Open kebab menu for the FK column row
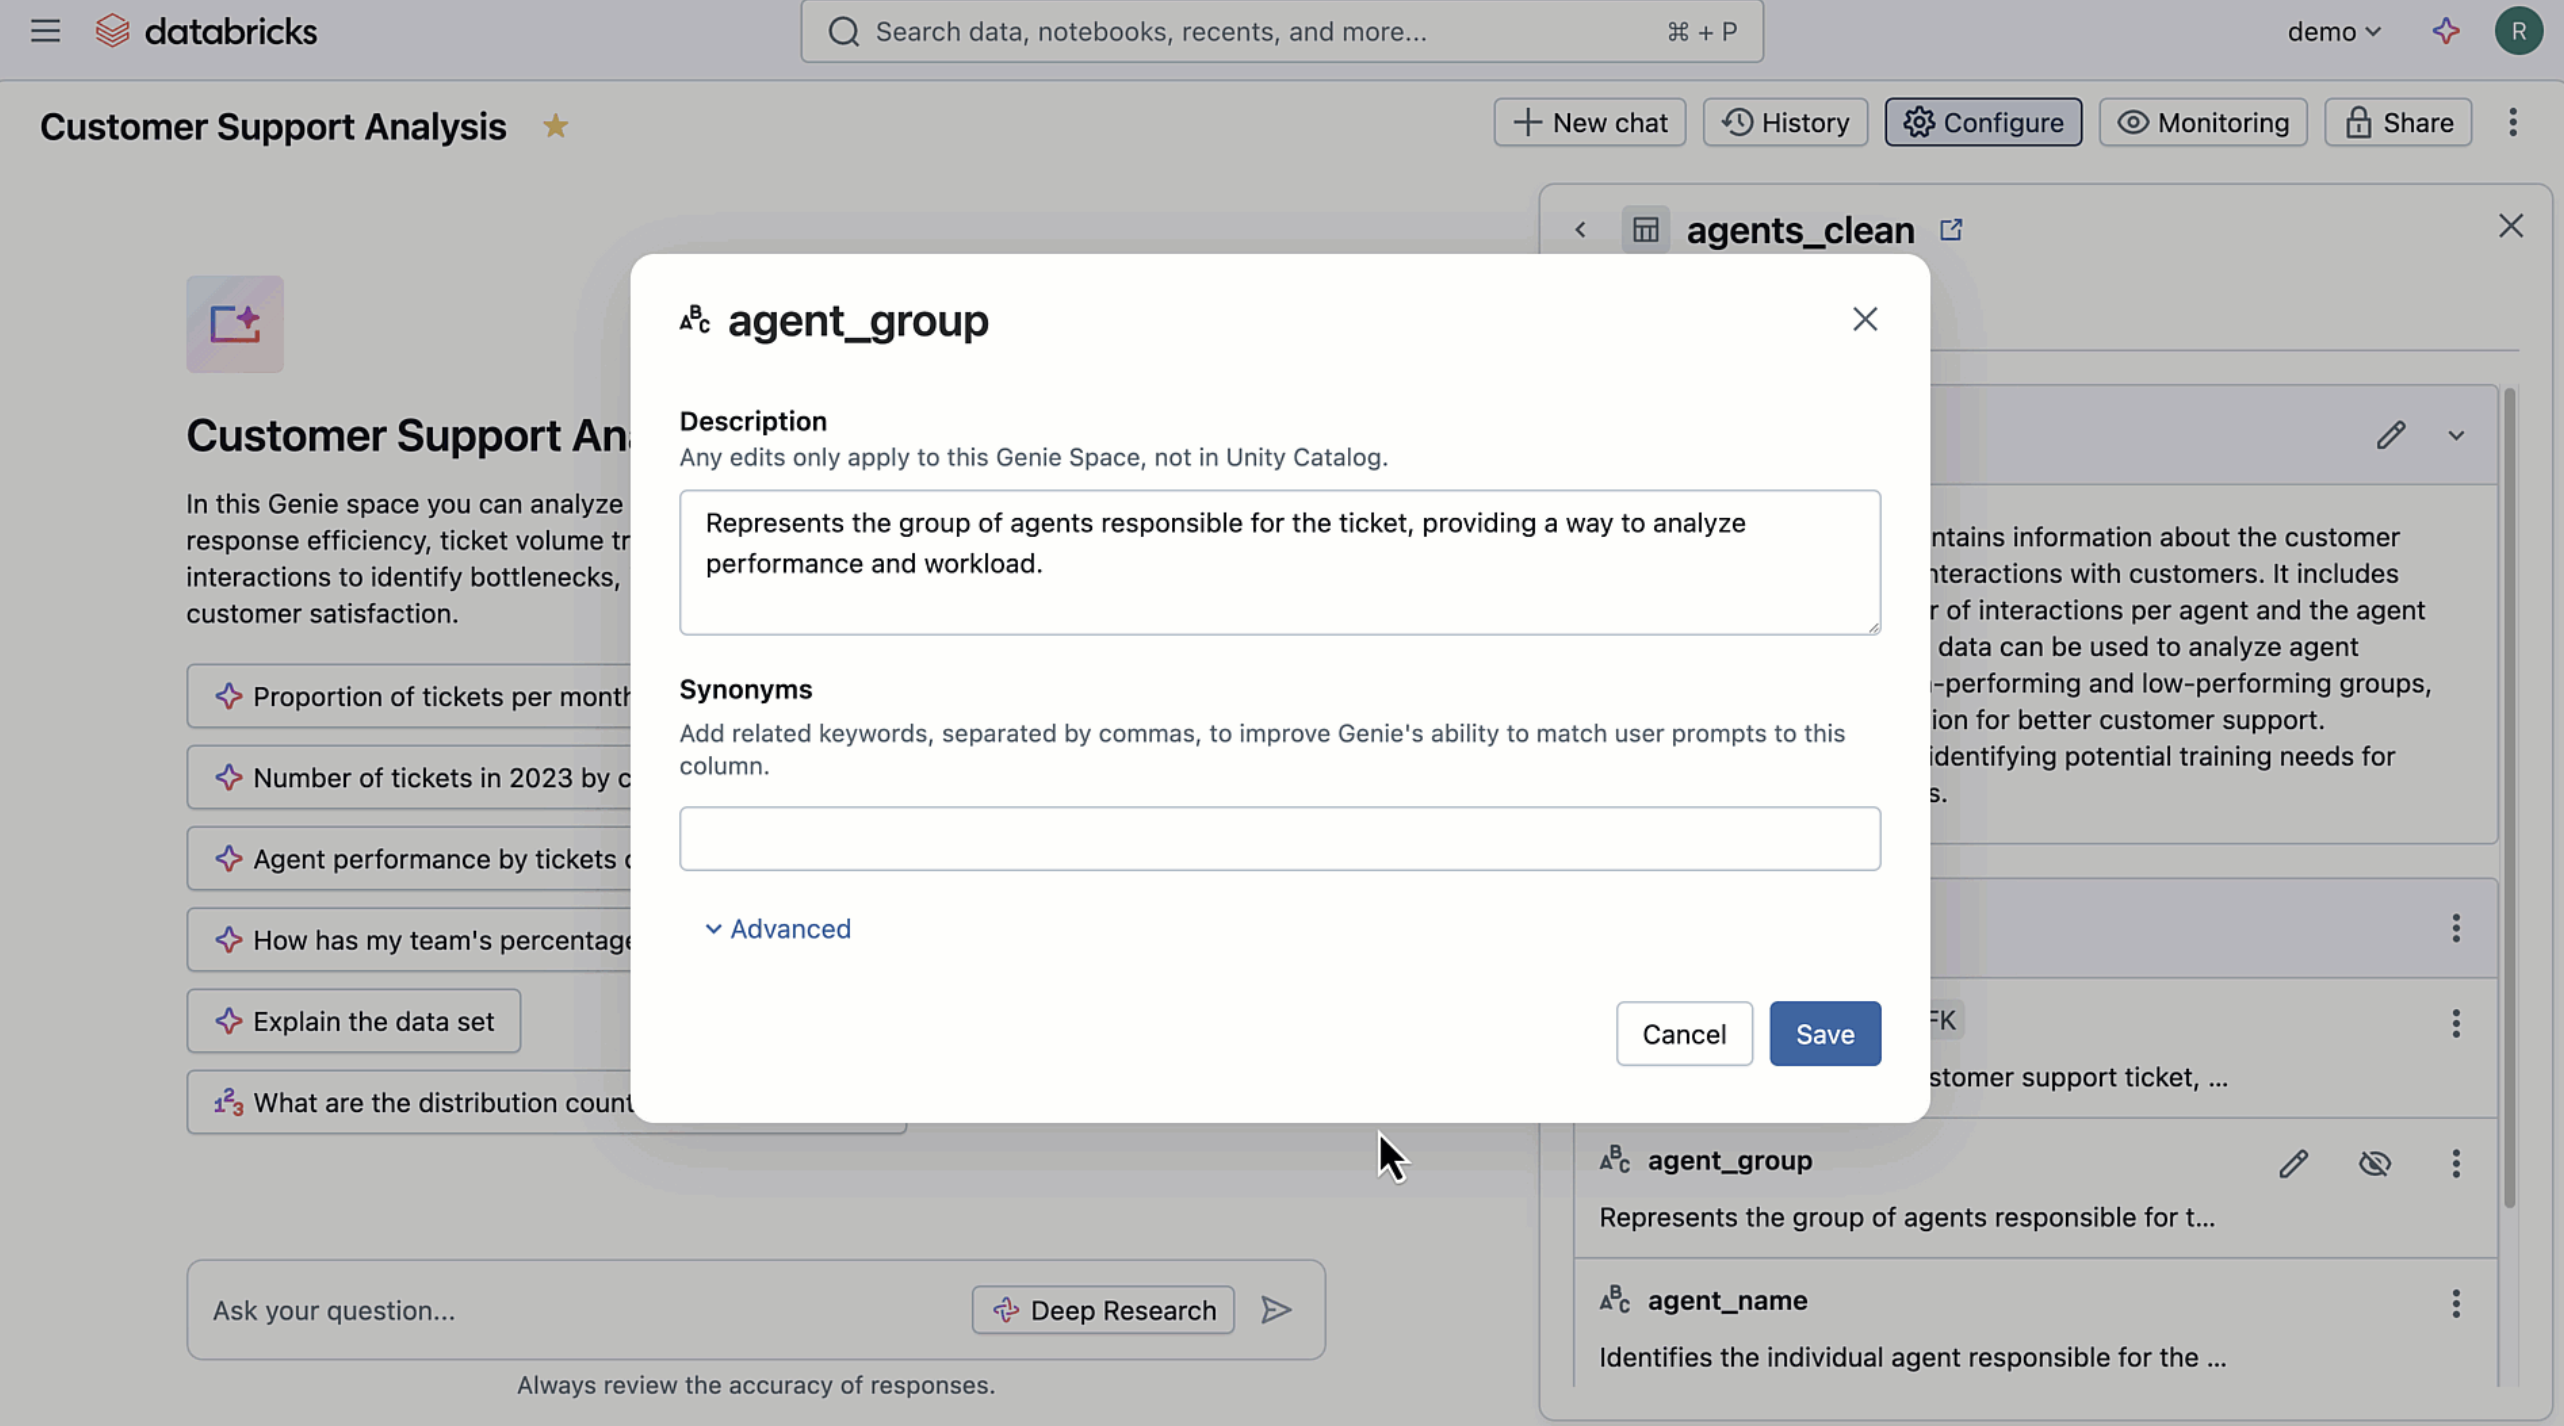The width and height of the screenshot is (2564, 1426). [x=2456, y=1023]
